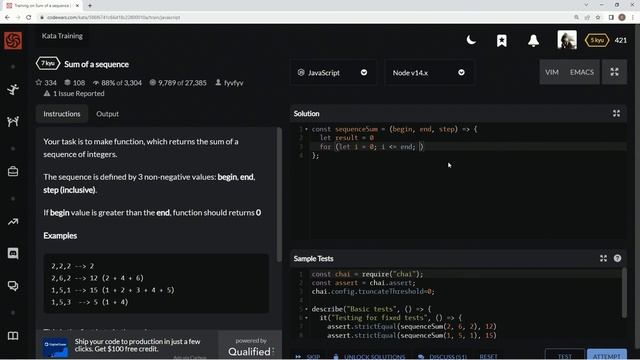Click the Kata Training header label
The width and height of the screenshot is (640, 360).
coord(62,36)
